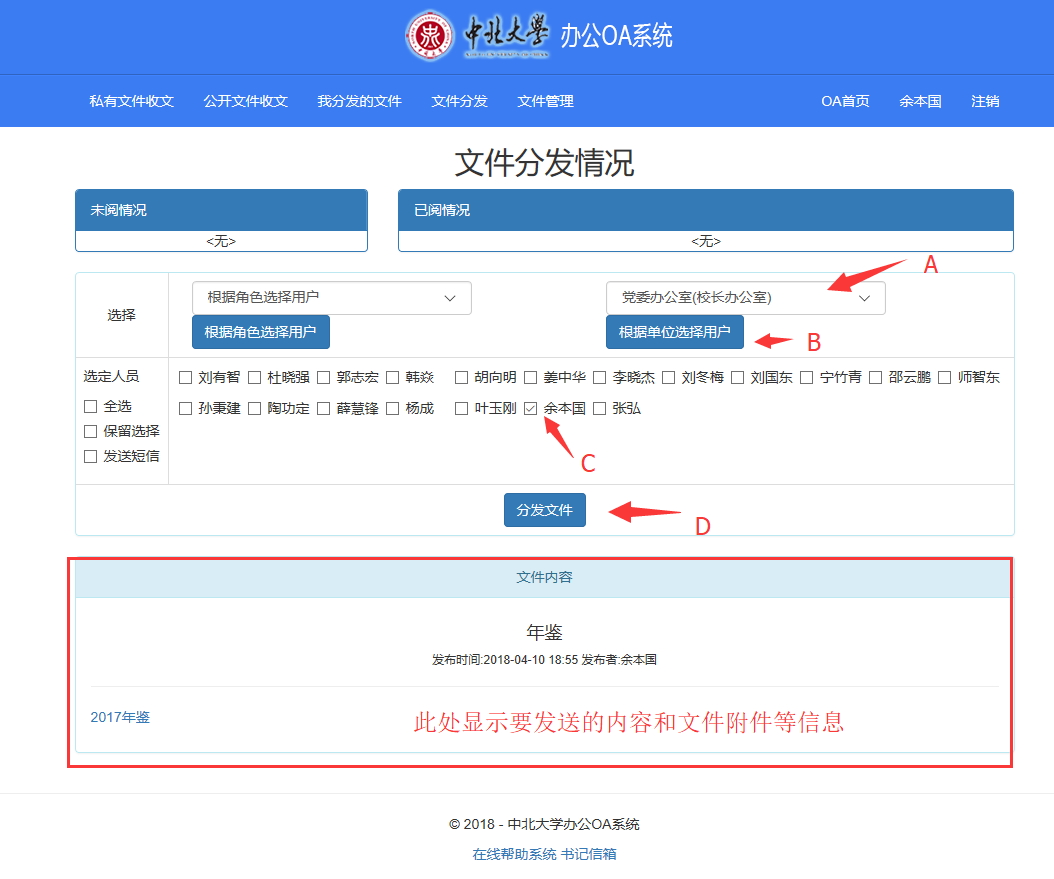Screen dimensions: 1054x879
Task: Uncheck the 余本国 checkbox
Action: click(531, 408)
